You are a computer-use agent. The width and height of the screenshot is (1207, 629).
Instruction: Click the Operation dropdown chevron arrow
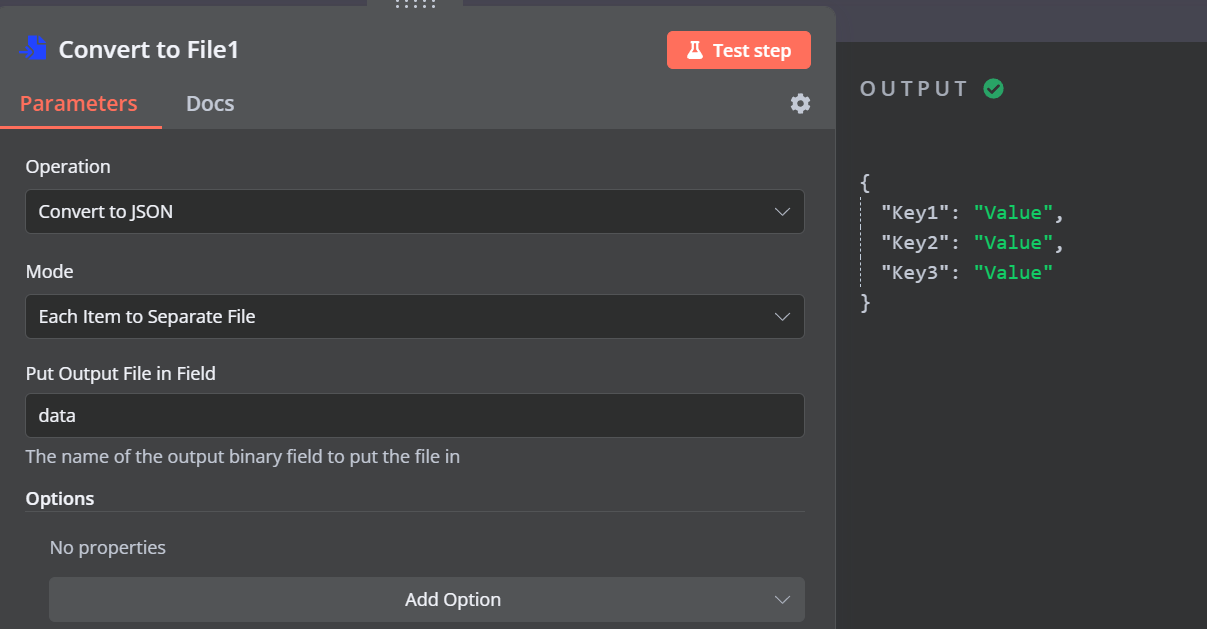tap(783, 212)
